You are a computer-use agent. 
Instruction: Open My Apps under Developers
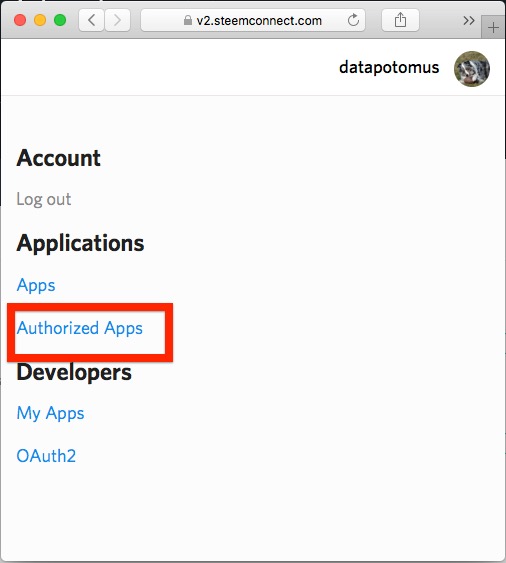[x=50, y=413]
